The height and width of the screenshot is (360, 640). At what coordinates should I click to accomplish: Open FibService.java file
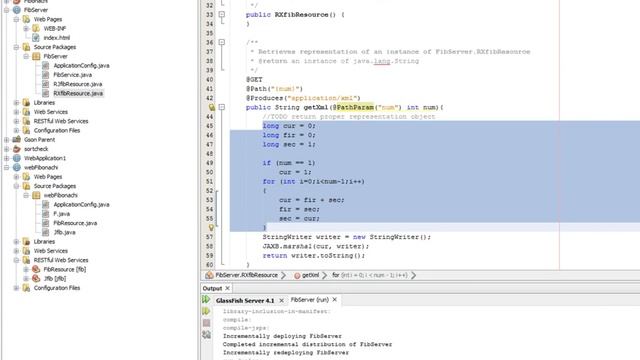coord(73,75)
